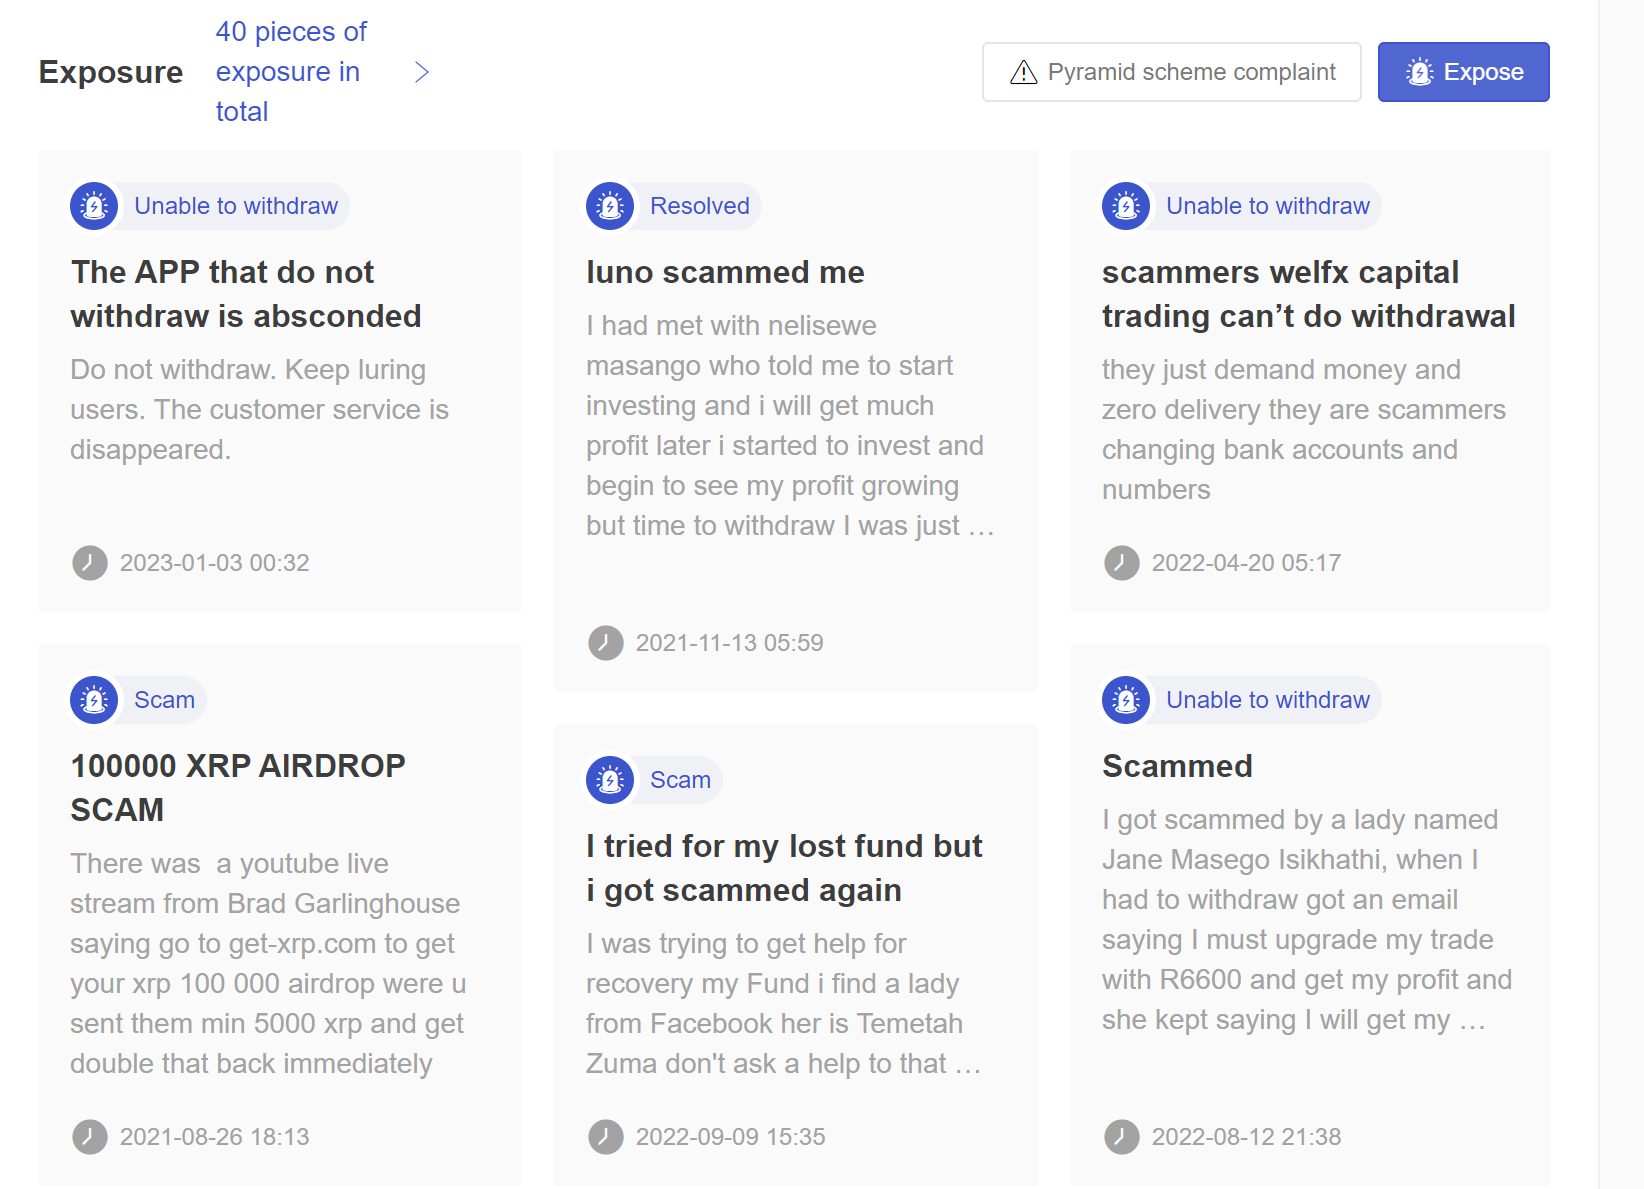
Task: Click clock icon next to 2021-11-13 05:59
Action: pyautogui.click(x=606, y=643)
